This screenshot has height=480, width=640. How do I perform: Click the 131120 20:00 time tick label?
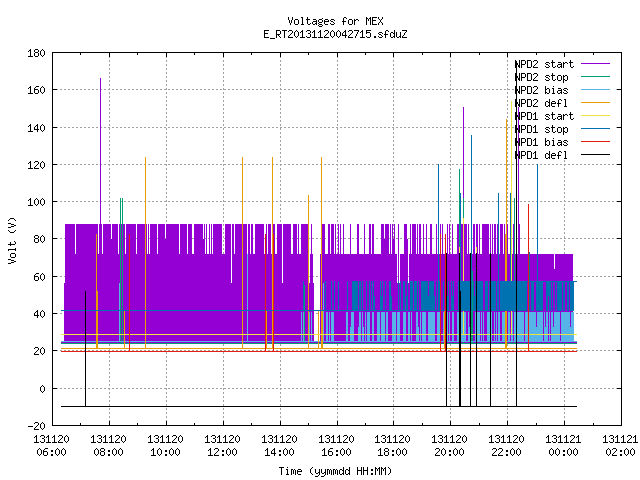[449, 446]
